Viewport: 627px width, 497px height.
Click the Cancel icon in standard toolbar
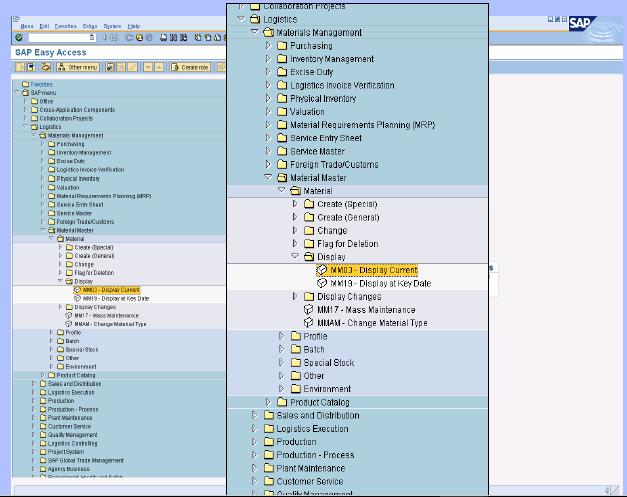[x=149, y=38]
